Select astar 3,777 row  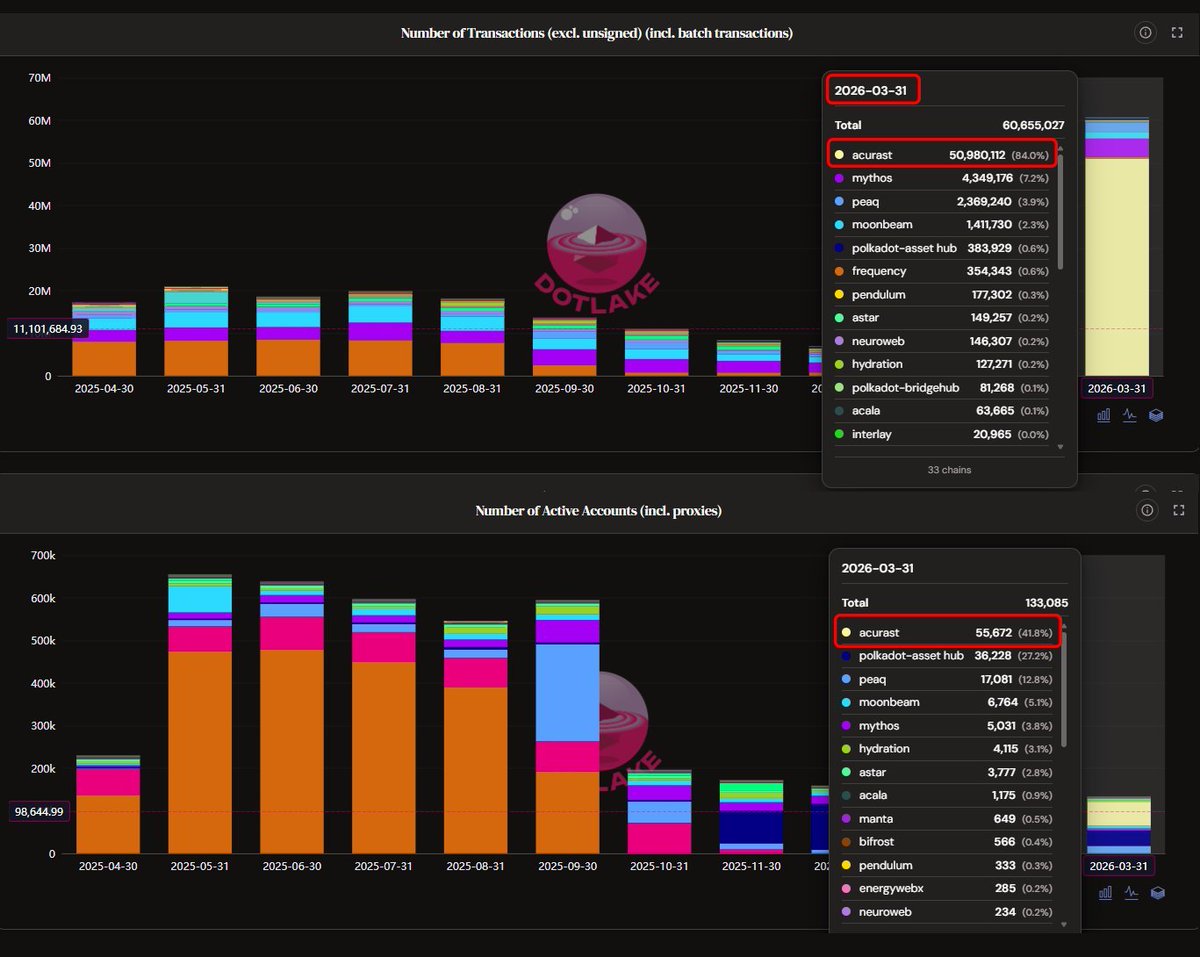point(948,772)
